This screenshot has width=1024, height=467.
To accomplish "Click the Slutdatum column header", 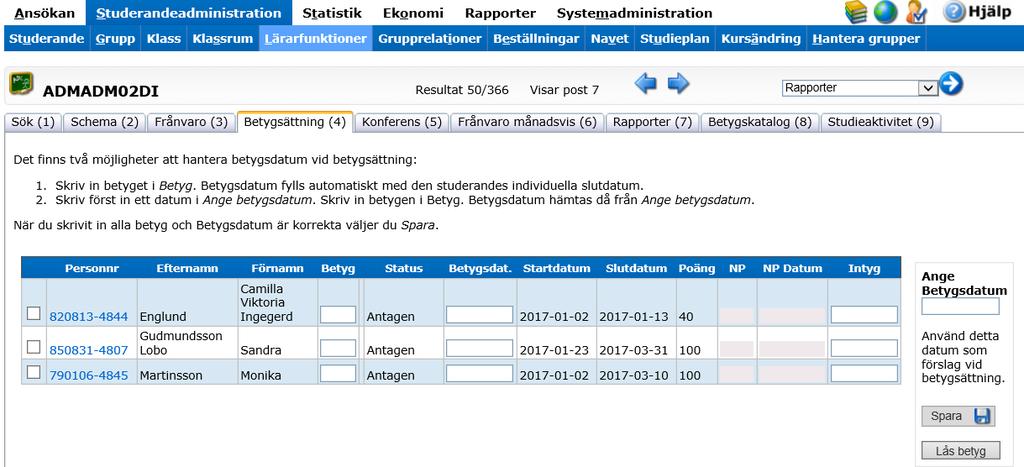I will [x=636, y=268].
